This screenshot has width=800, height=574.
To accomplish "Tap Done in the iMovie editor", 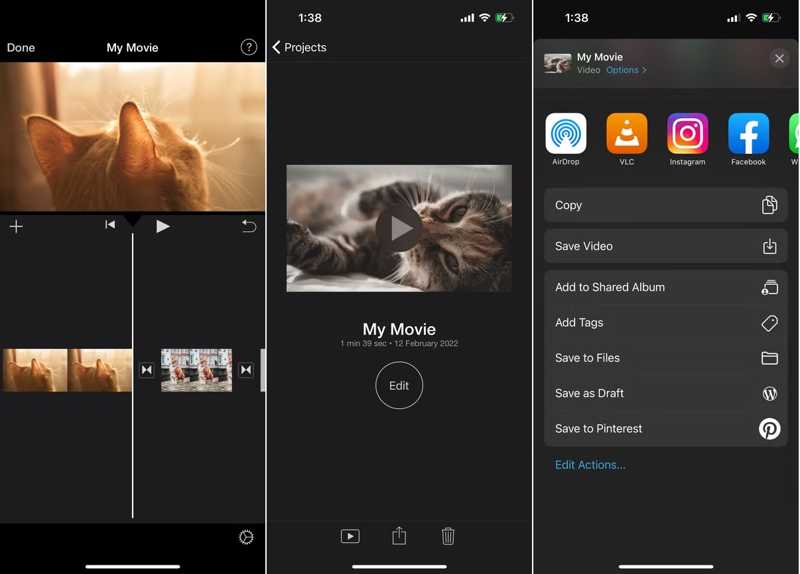I will 21,47.
